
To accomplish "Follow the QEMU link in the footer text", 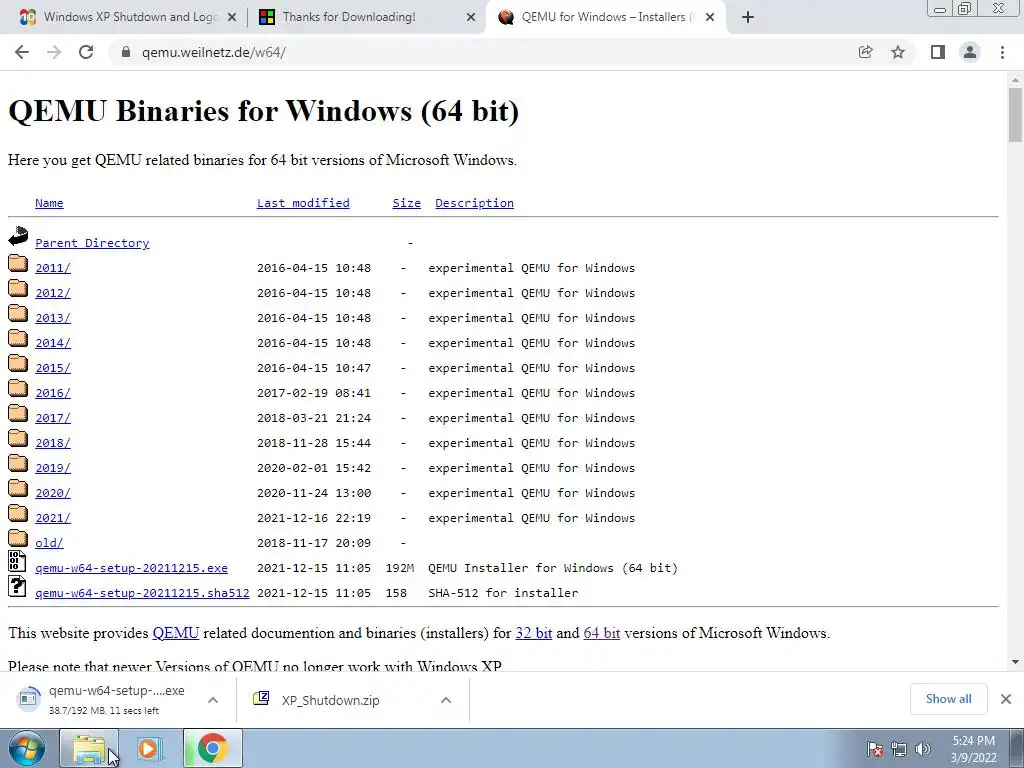I will click(x=176, y=633).
